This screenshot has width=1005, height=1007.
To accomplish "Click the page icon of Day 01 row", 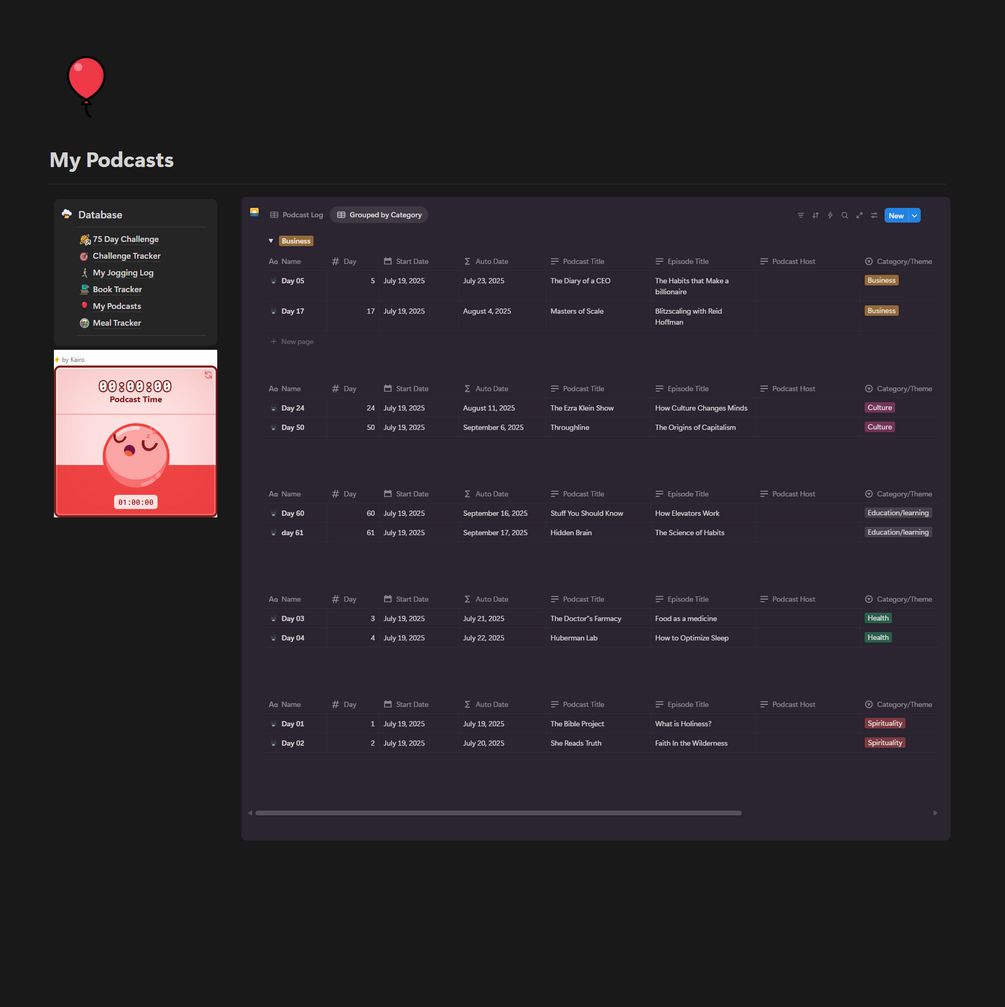I will click(274, 724).
